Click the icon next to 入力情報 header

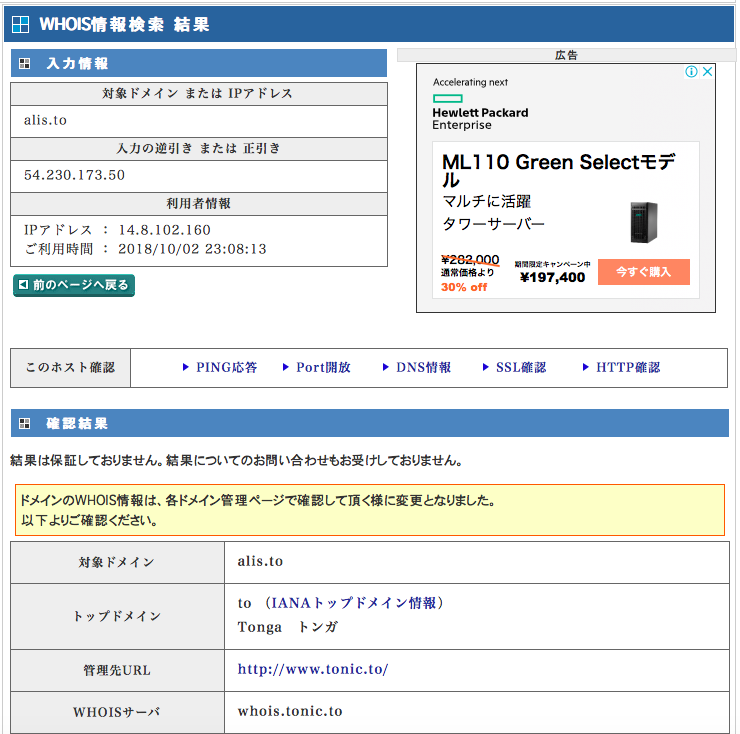[25, 63]
